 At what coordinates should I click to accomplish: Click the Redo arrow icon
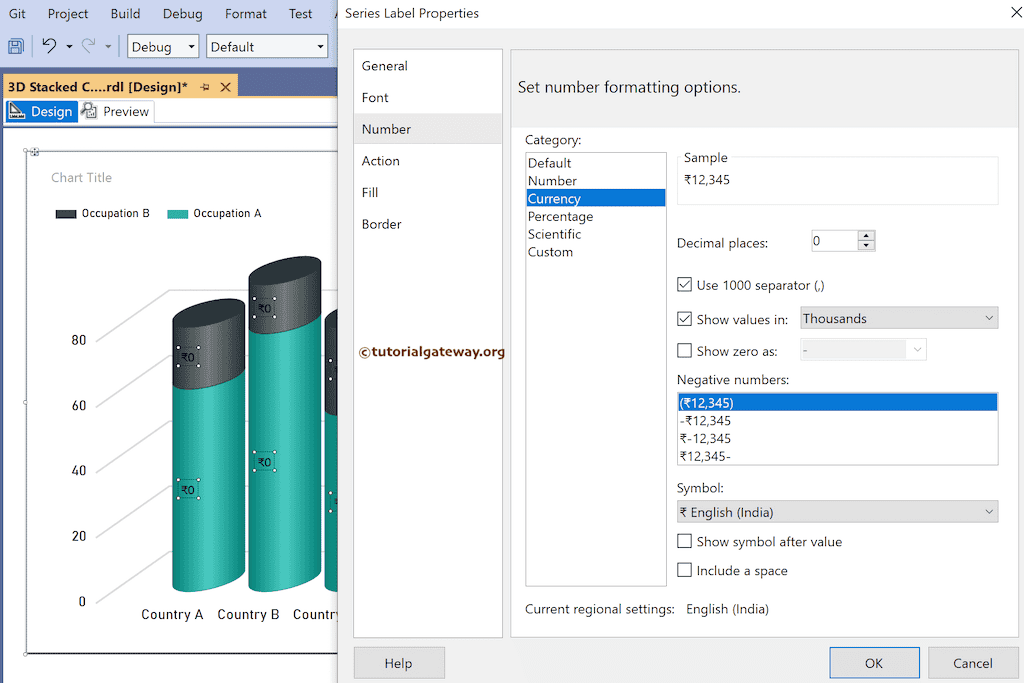(x=88, y=46)
